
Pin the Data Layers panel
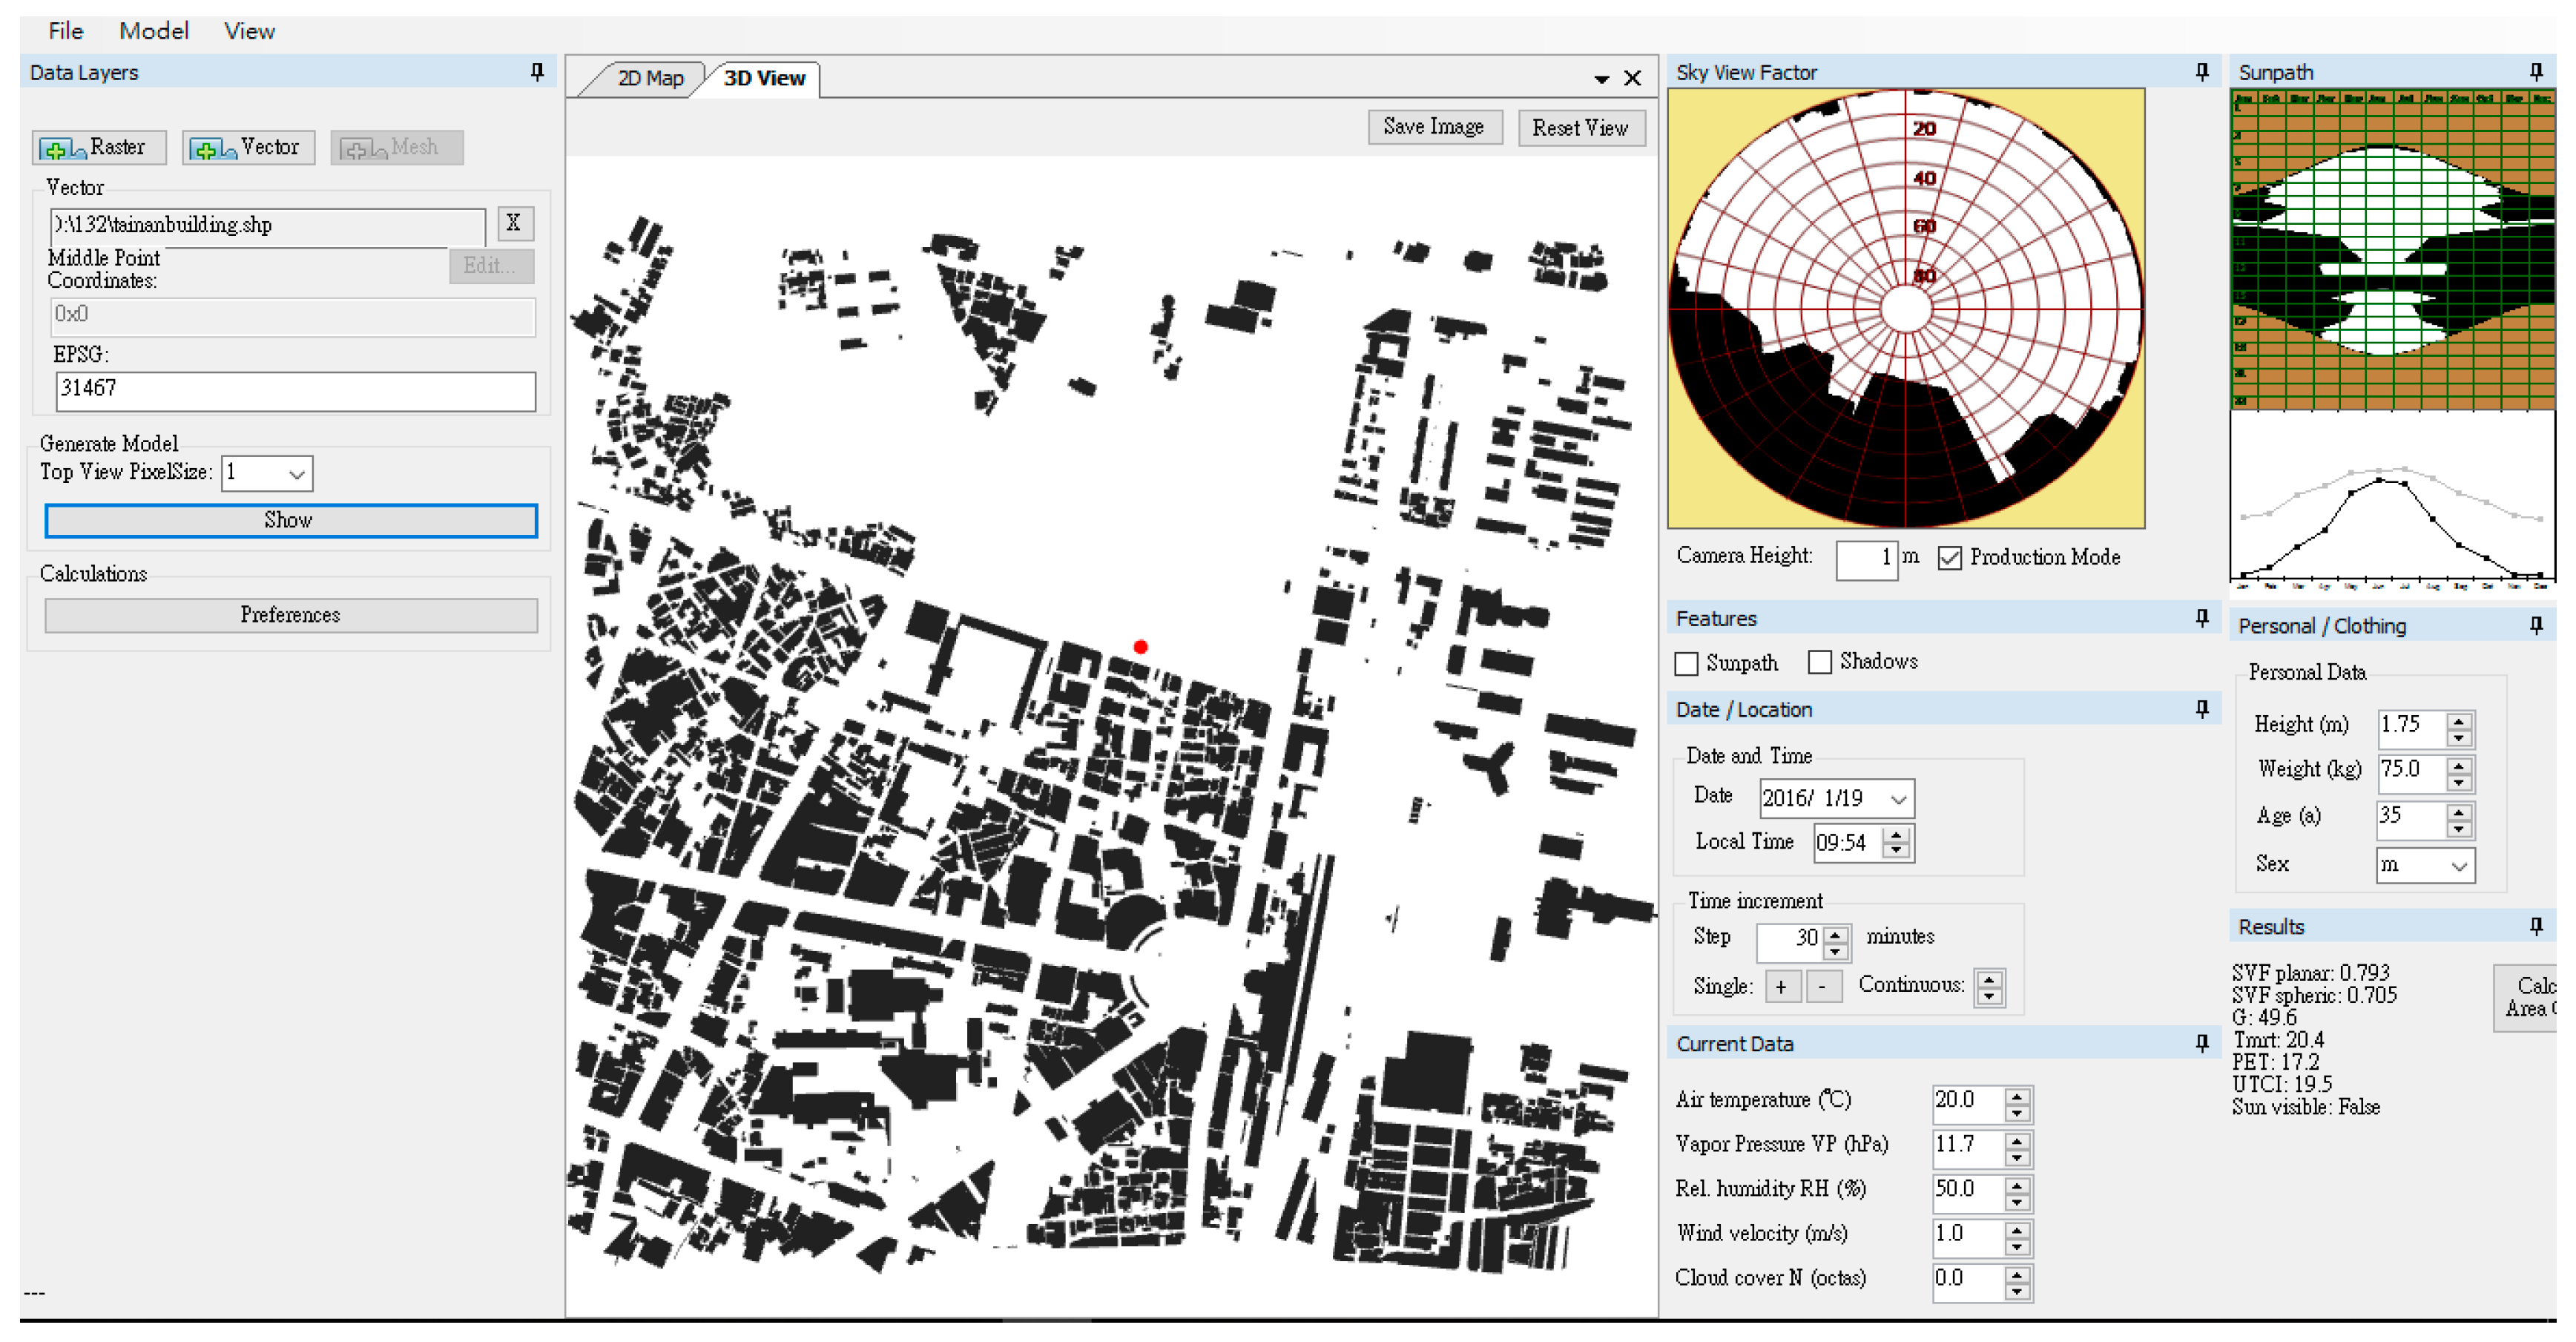click(537, 72)
